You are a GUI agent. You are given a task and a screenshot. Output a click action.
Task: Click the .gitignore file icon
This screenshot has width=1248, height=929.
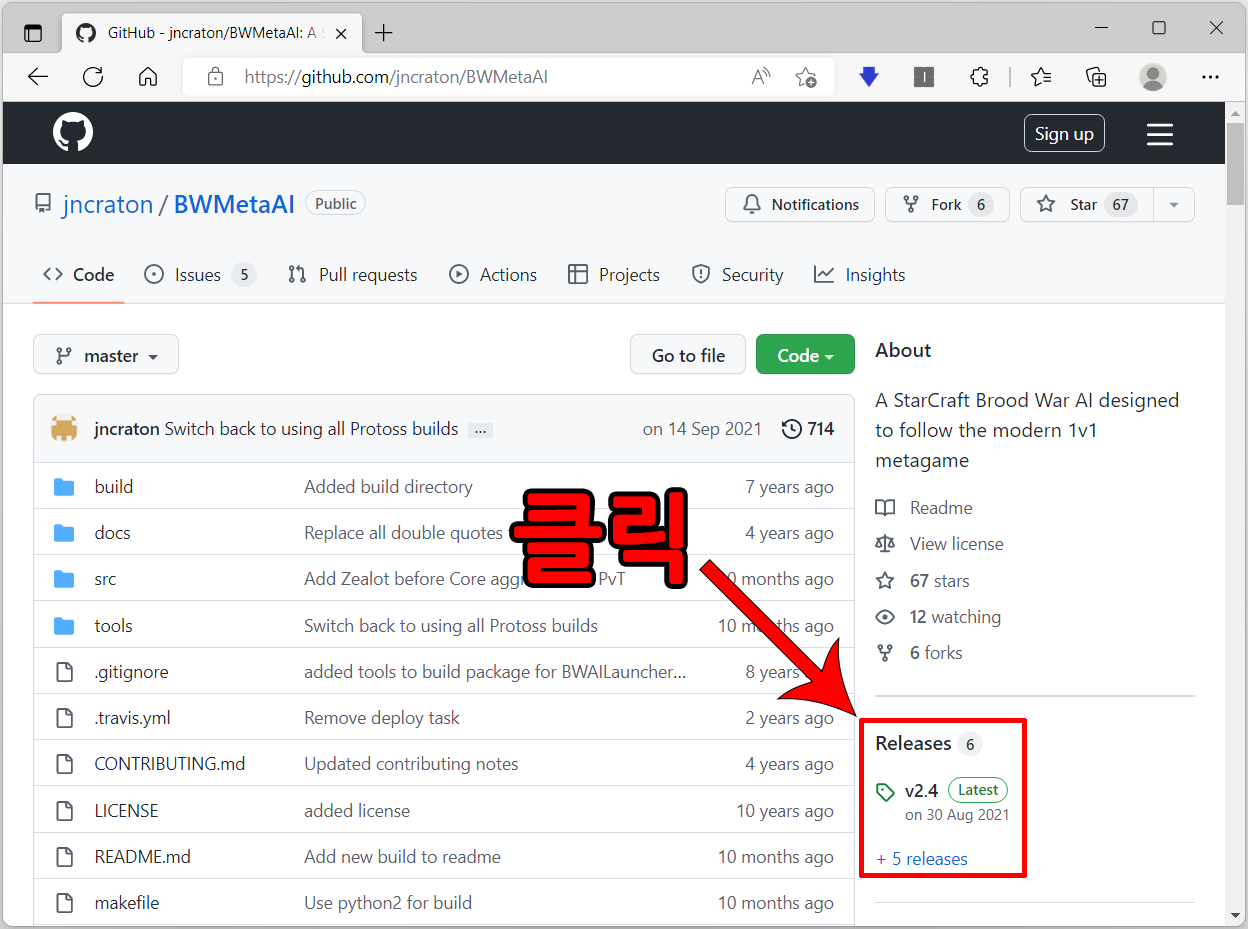pyautogui.click(x=64, y=672)
